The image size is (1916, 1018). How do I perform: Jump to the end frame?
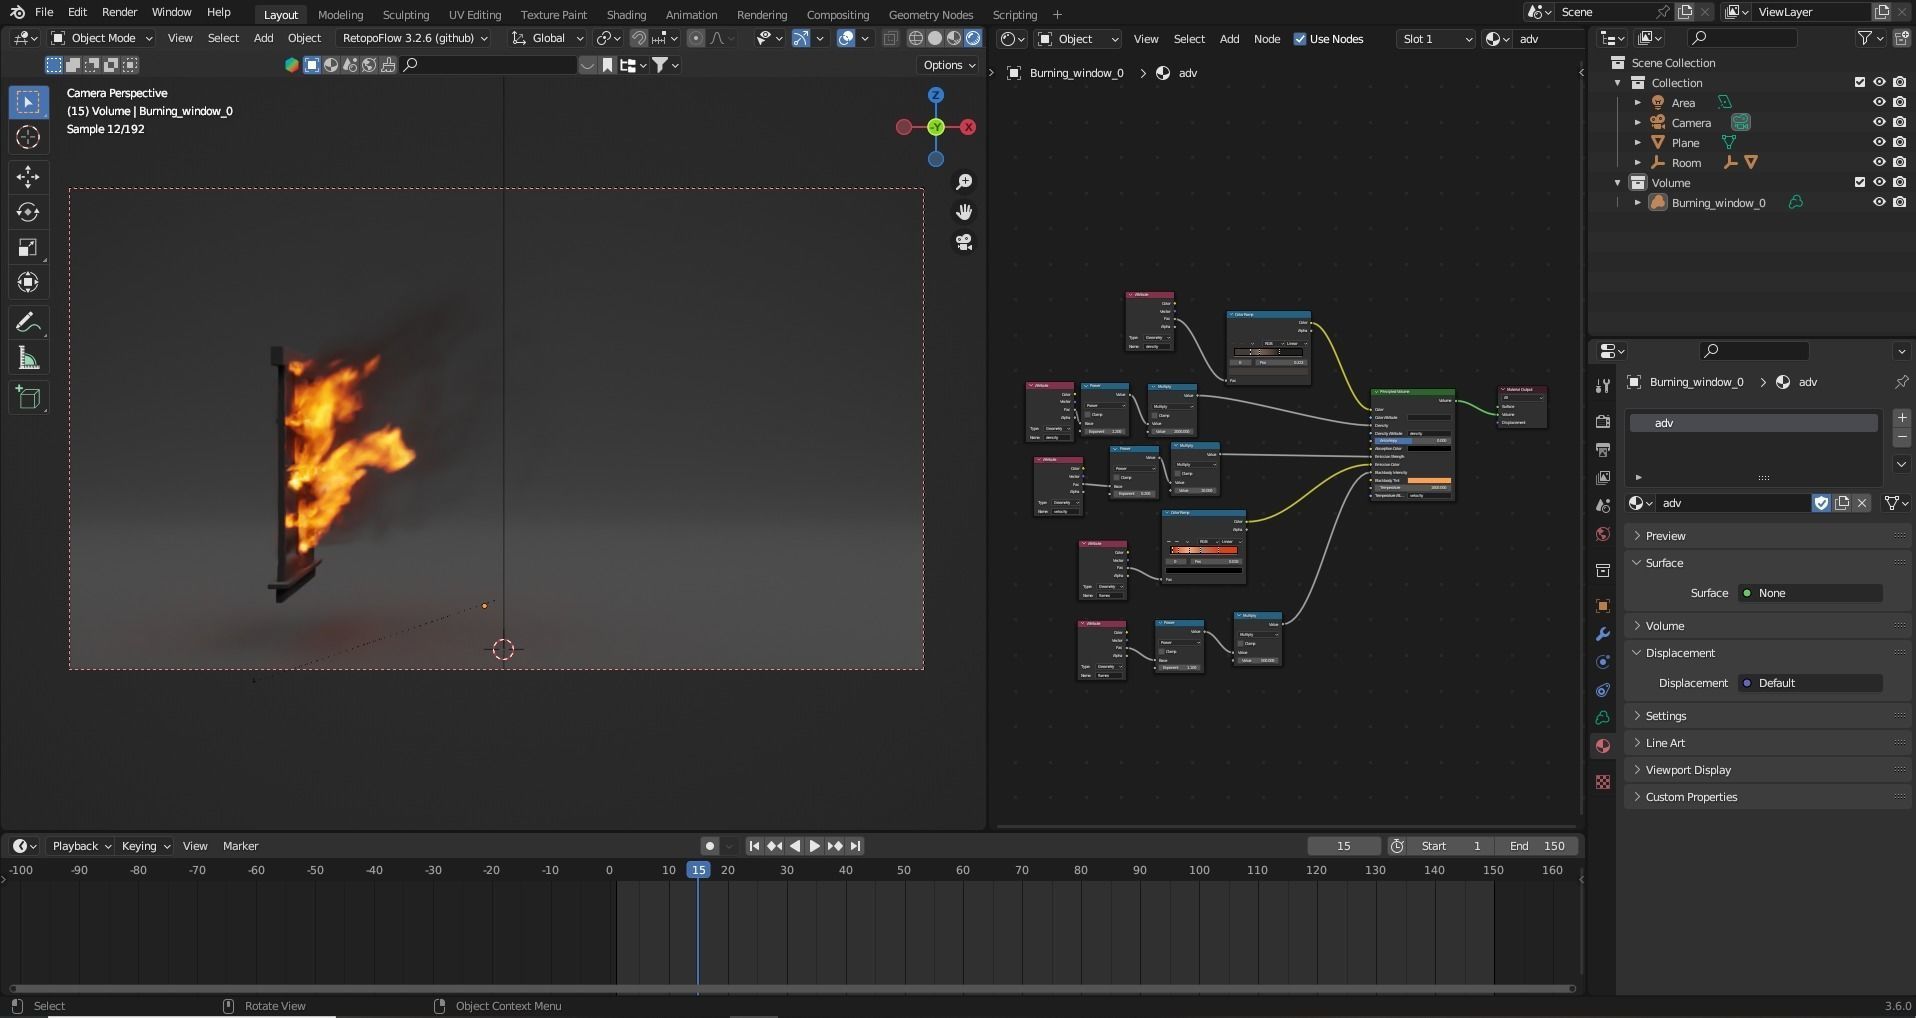tap(855, 846)
